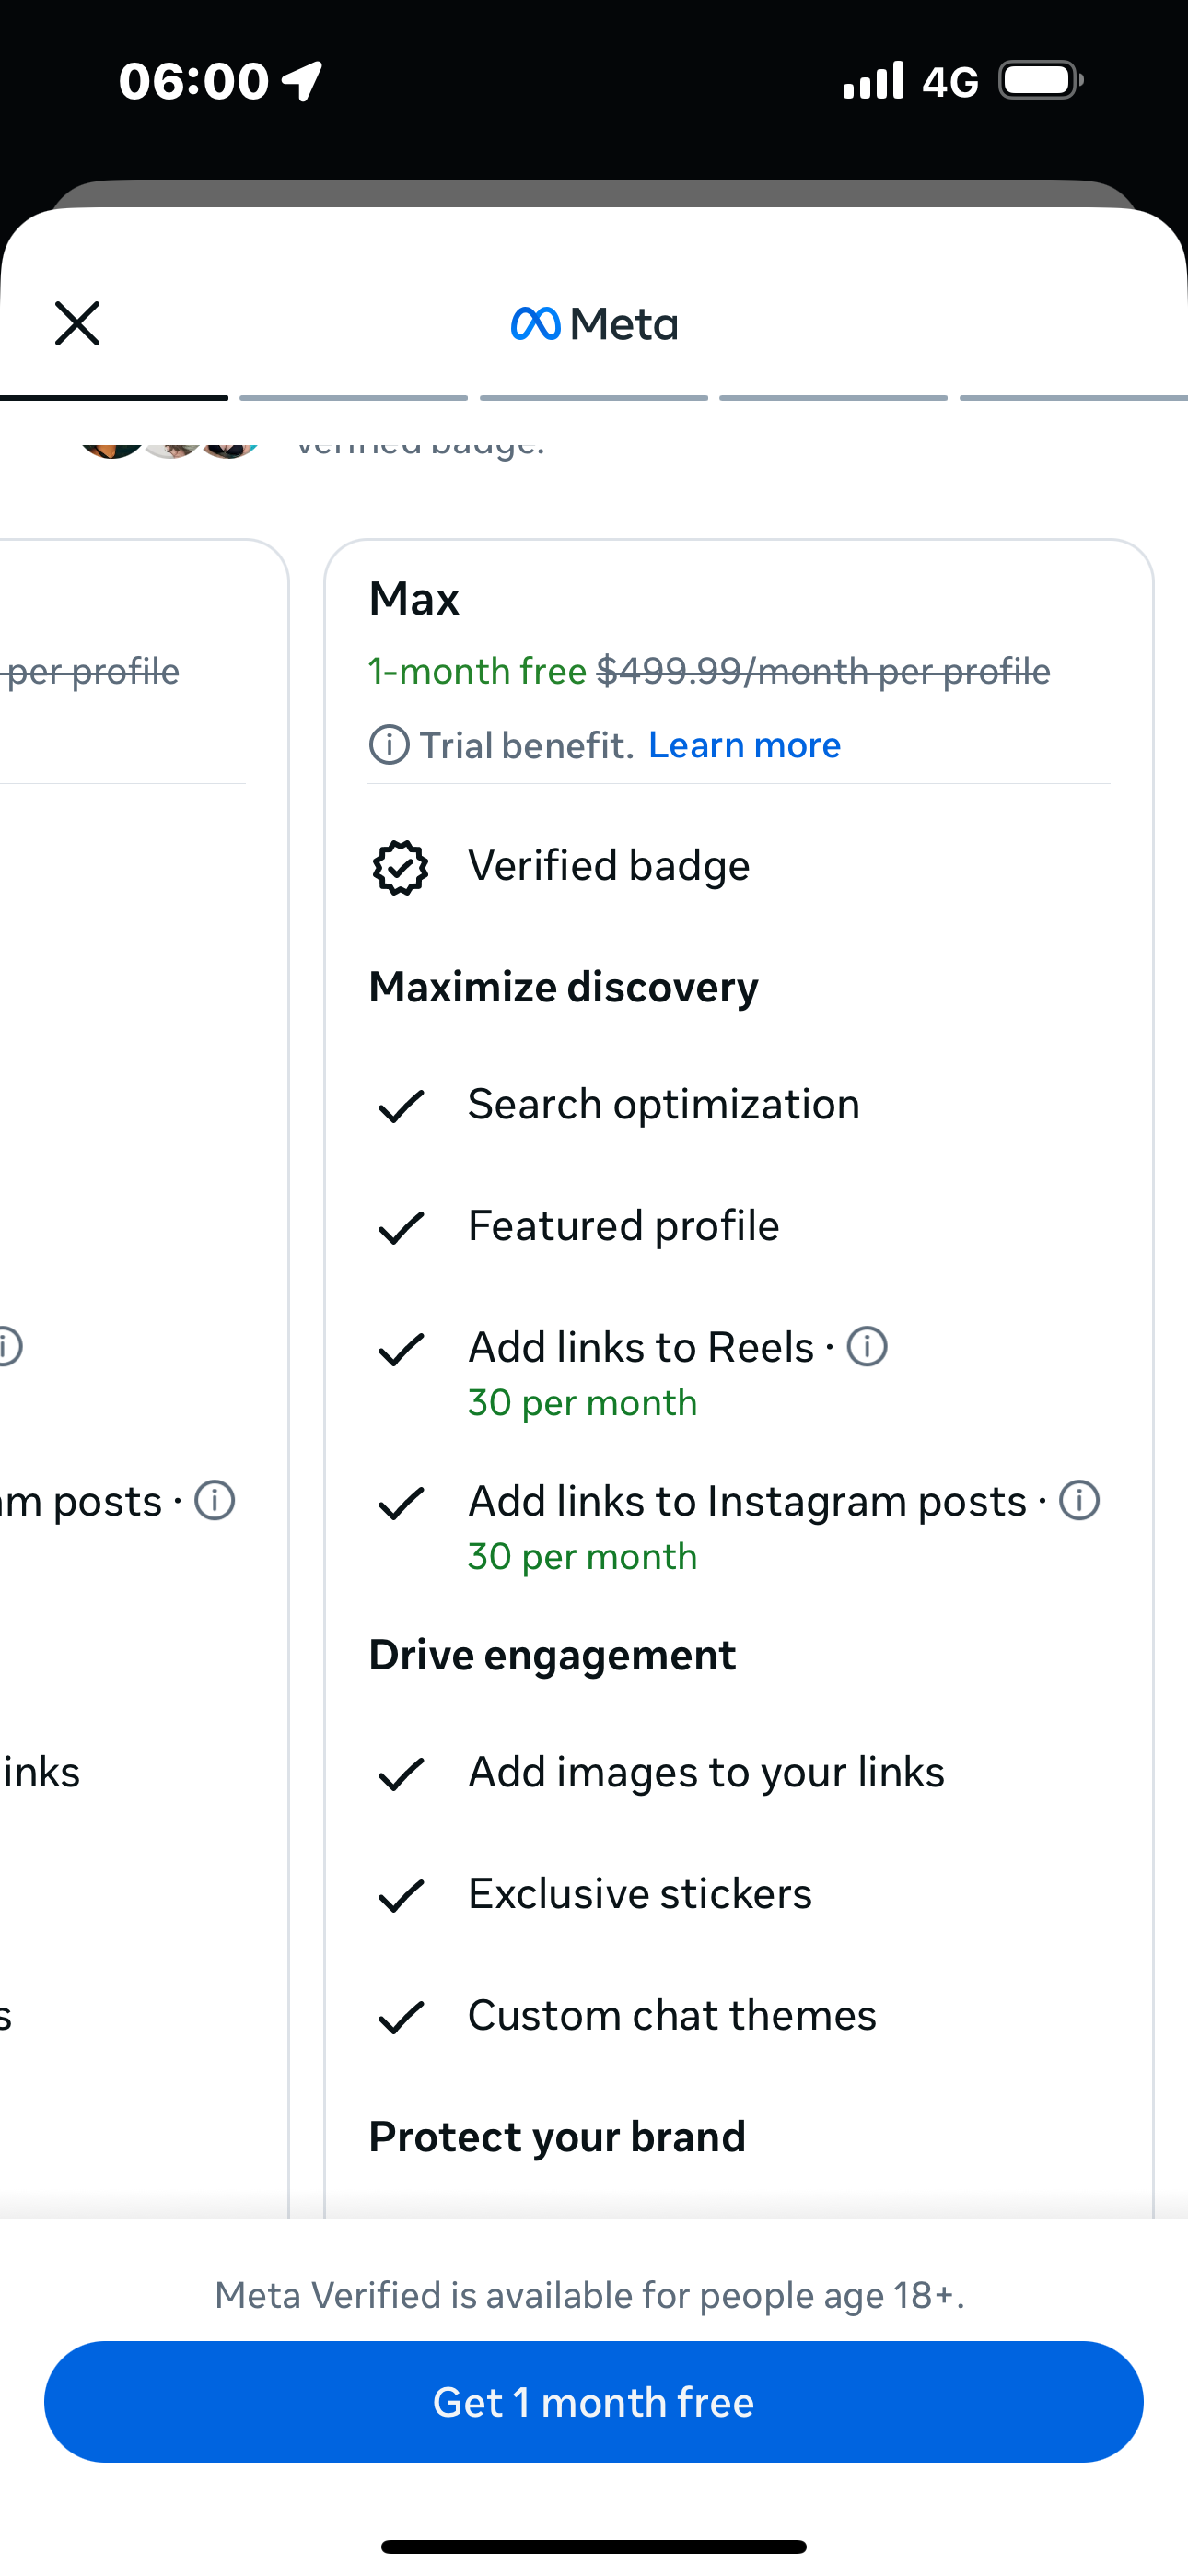This screenshot has width=1188, height=2576.
Task: Tap the Verified badge icon
Action: pos(400,867)
